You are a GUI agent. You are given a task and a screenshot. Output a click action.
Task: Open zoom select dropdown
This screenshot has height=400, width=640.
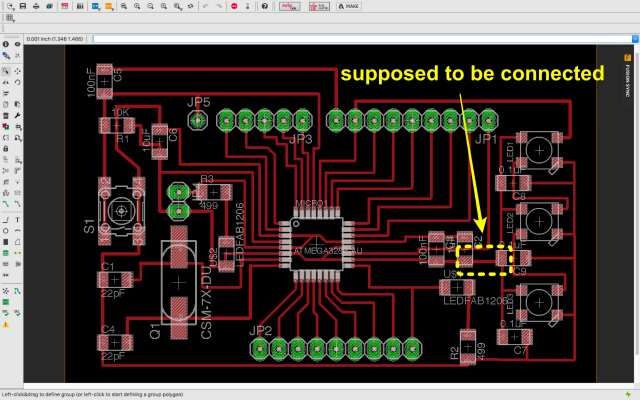tap(178, 6)
